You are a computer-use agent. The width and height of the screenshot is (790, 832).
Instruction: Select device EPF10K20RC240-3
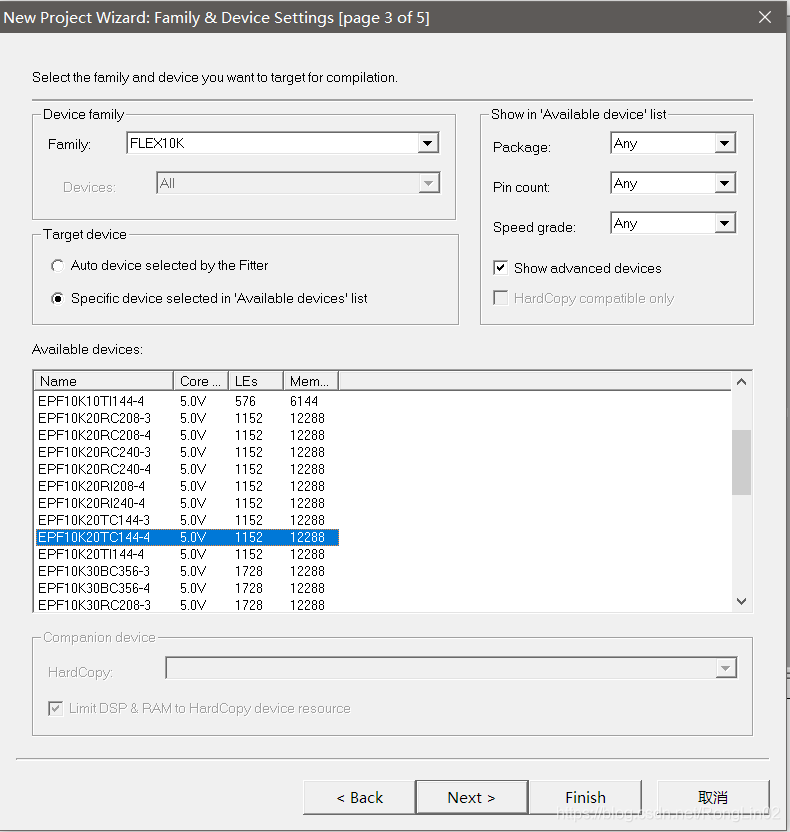pyautogui.click(x=94, y=452)
